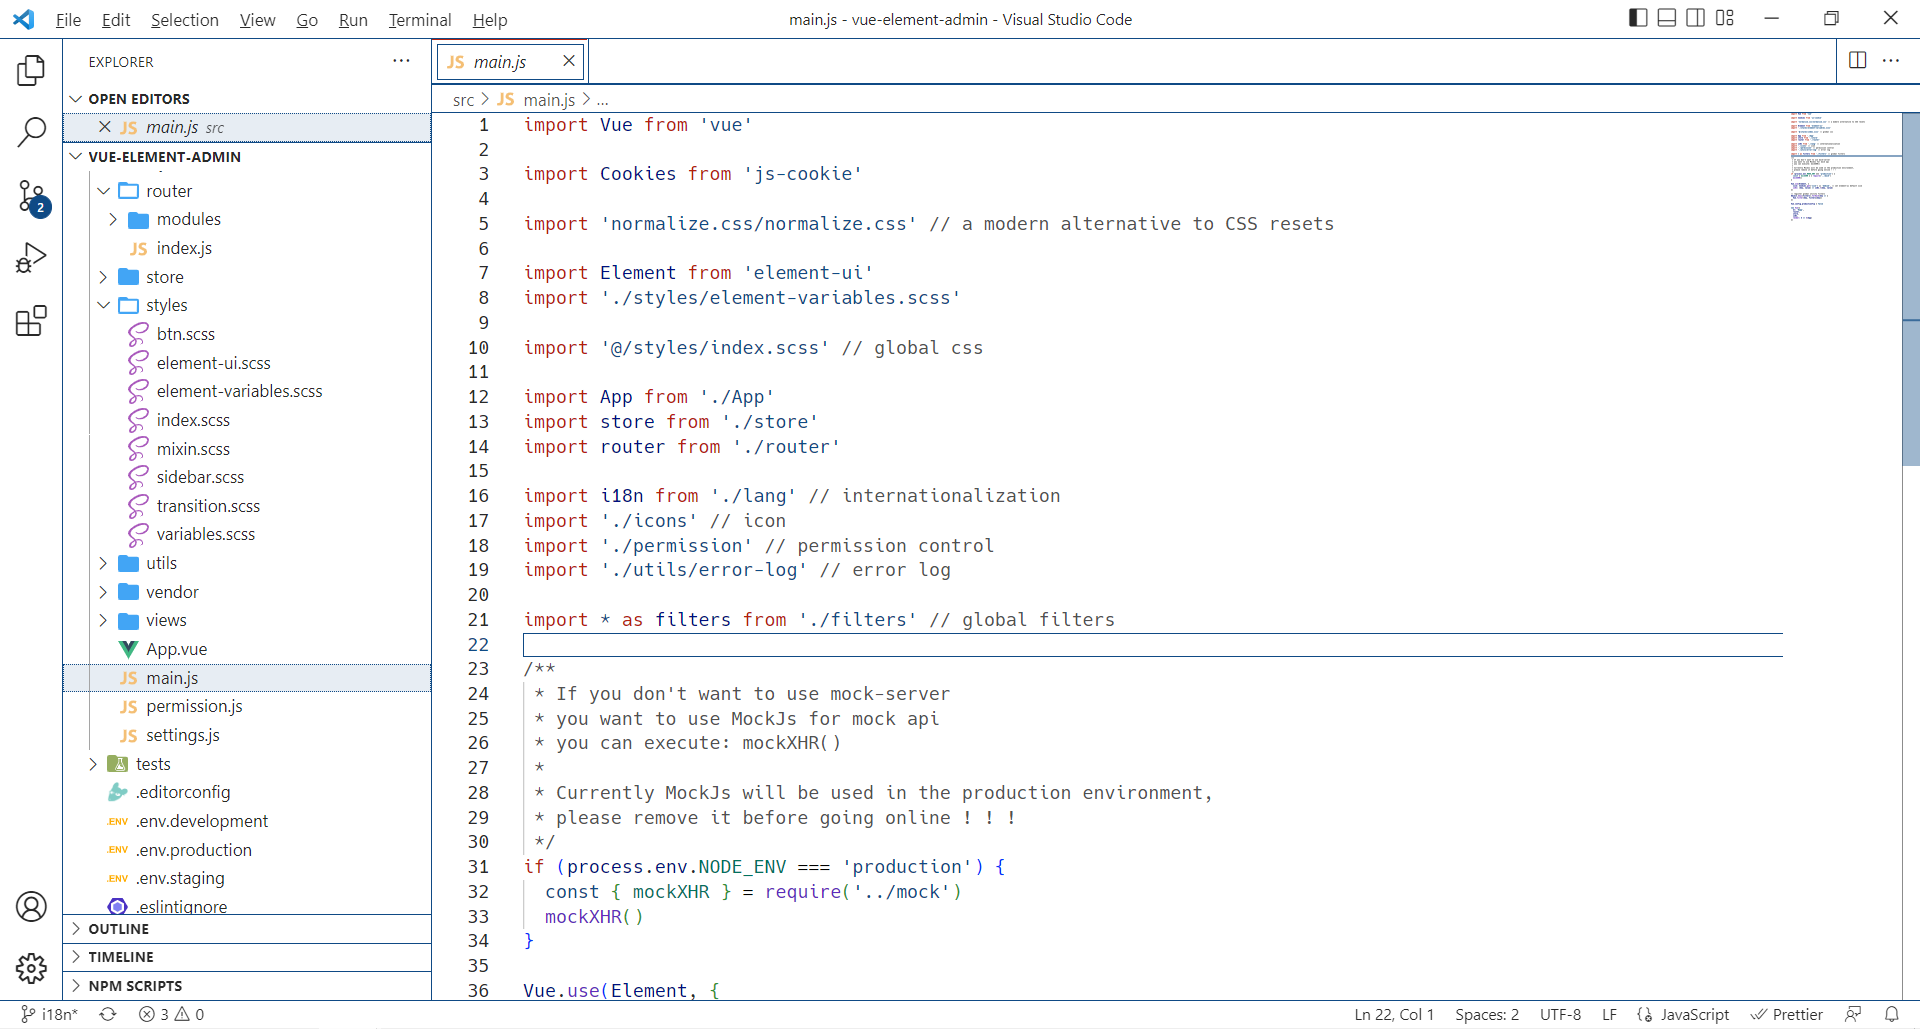Toggle the secondary side bar layout button
1920x1029 pixels.
[x=1696, y=18]
